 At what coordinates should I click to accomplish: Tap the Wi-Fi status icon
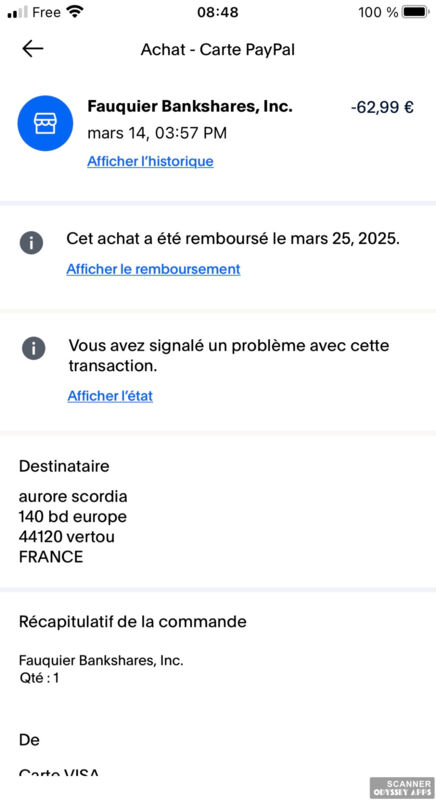click(74, 12)
